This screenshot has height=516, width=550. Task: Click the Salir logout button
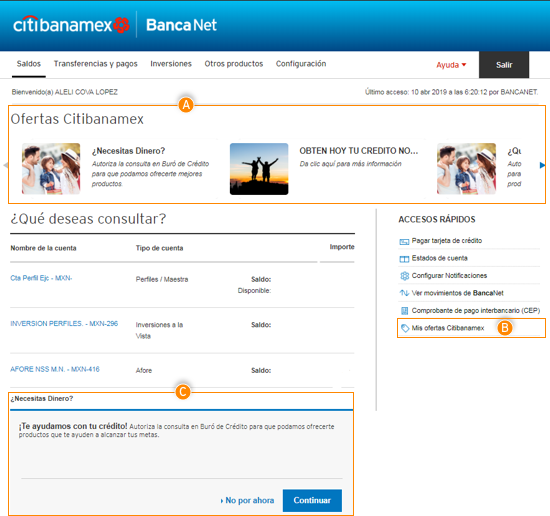tap(504, 65)
